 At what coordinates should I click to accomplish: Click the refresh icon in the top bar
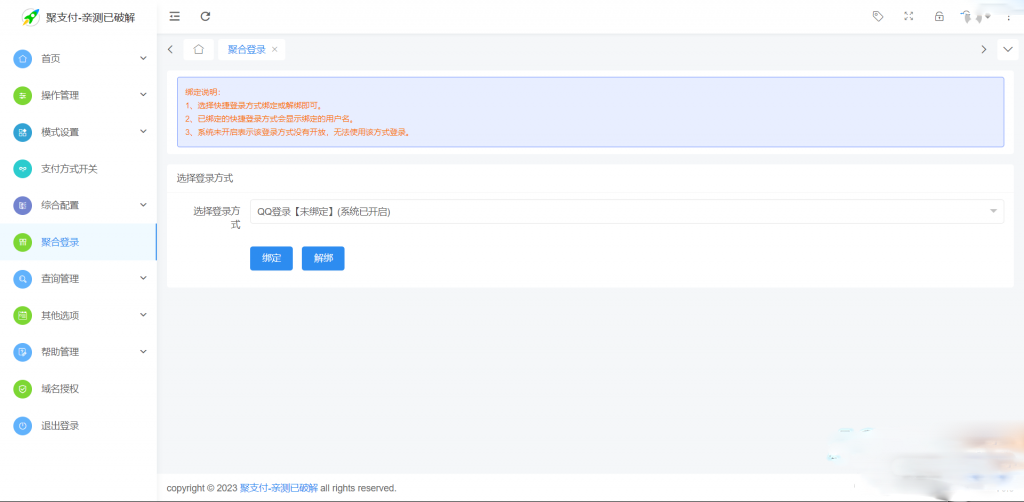point(205,16)
